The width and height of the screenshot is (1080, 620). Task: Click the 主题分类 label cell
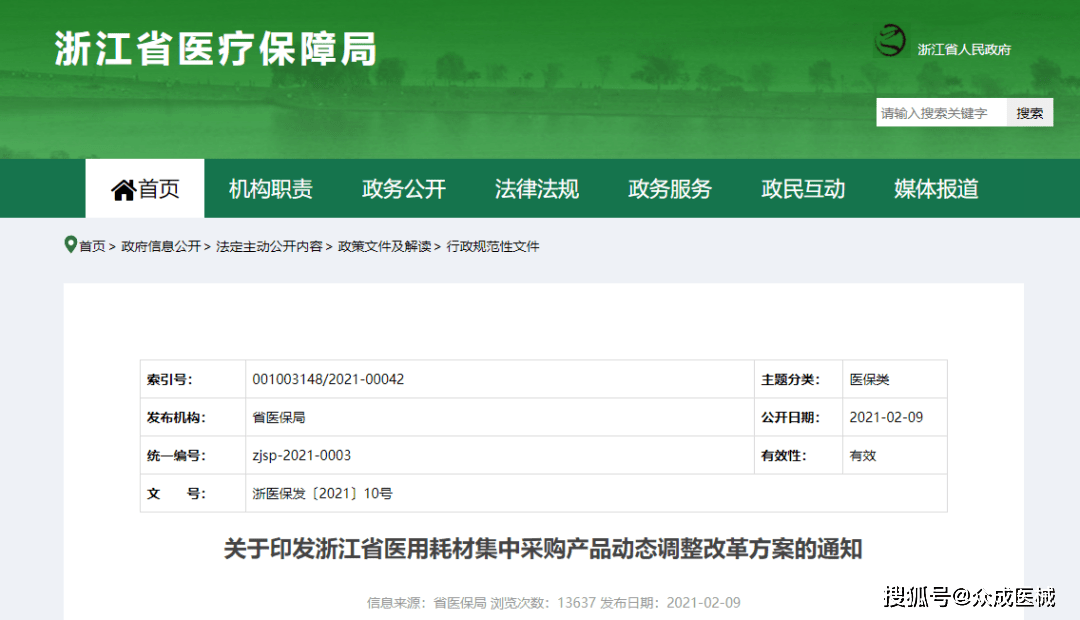tap(798, 379)
